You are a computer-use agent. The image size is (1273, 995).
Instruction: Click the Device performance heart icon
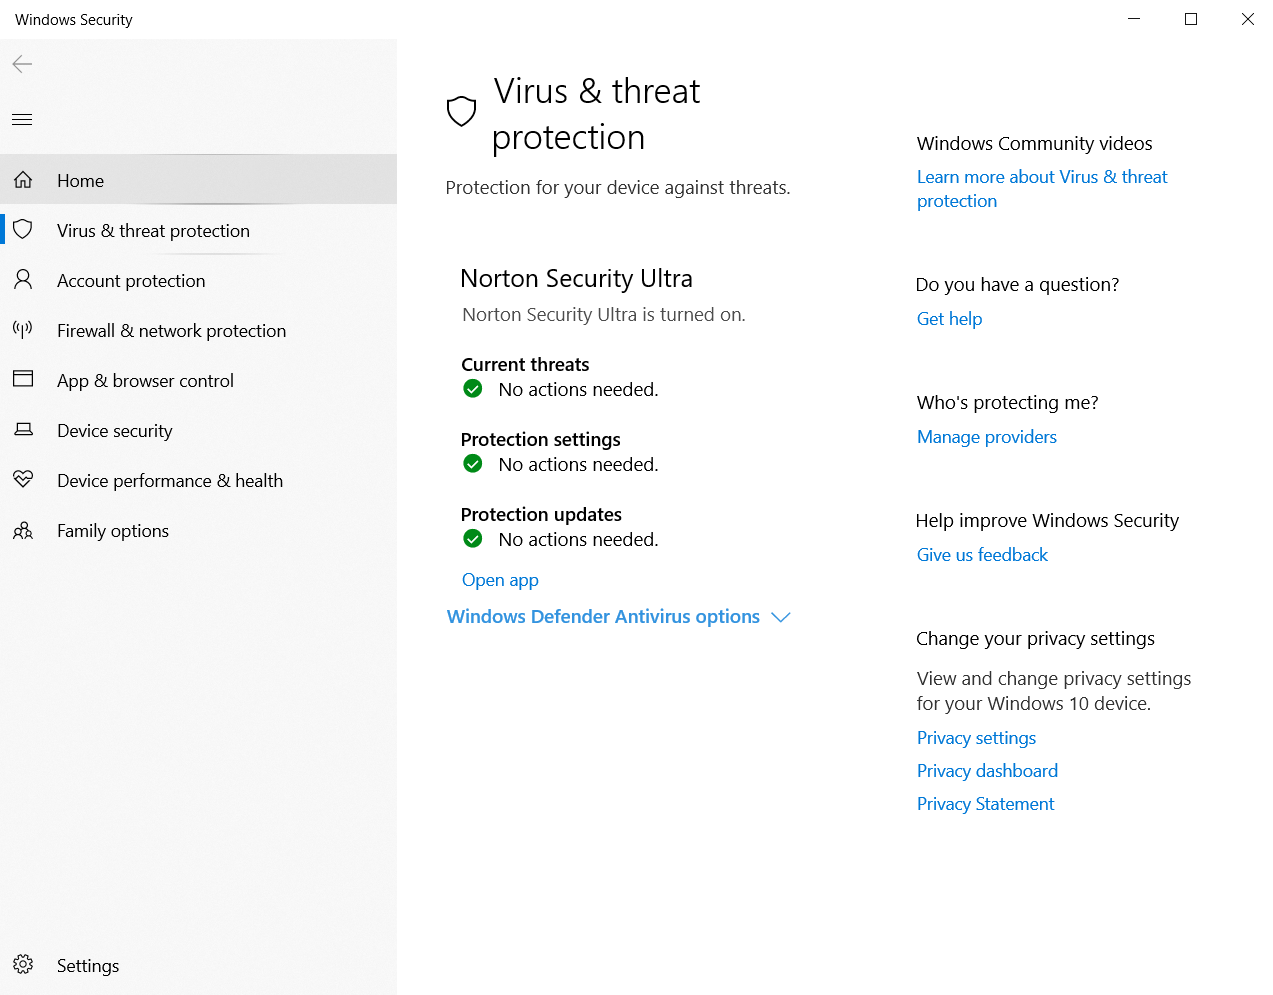[23, 479]
